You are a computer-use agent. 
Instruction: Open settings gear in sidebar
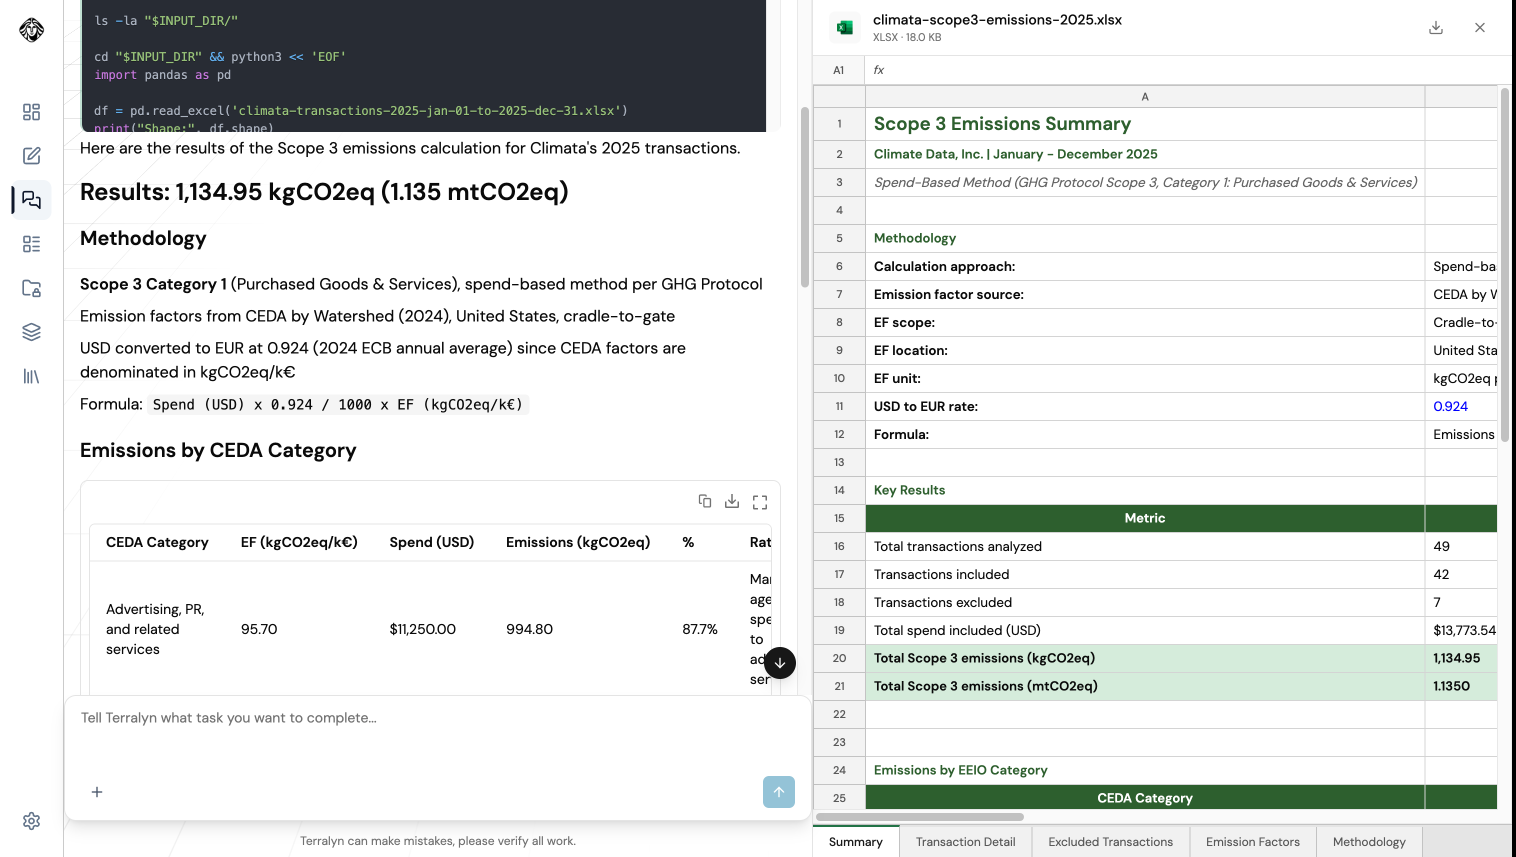[x=31, y=821]
